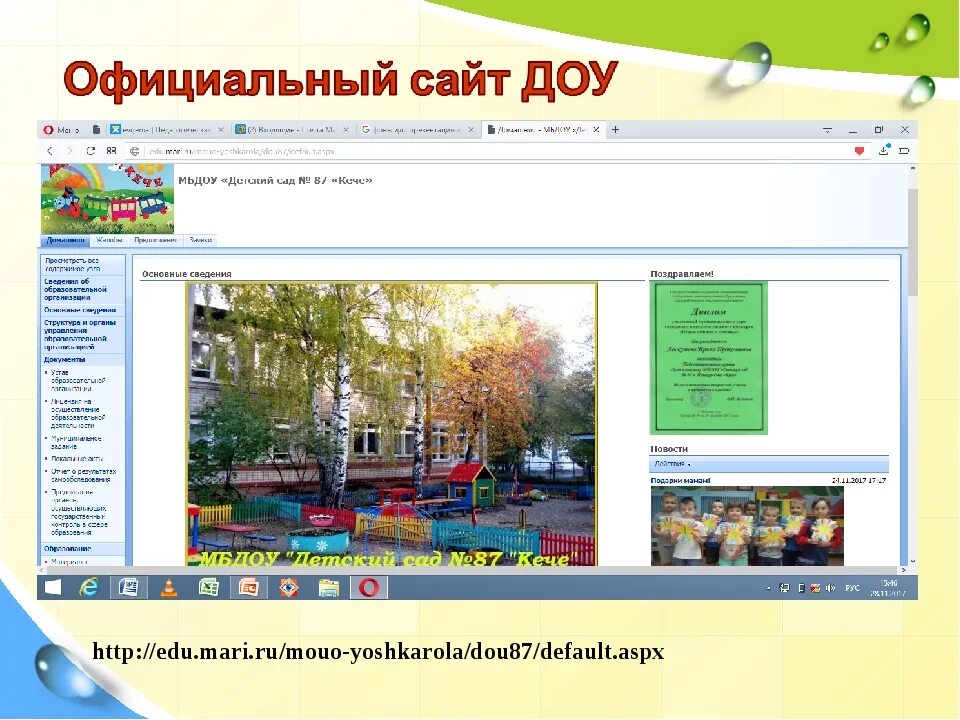The width and height of the screenshot is (960, 720).
Task: Open the Документы section header
Action: tap(64, 359)
